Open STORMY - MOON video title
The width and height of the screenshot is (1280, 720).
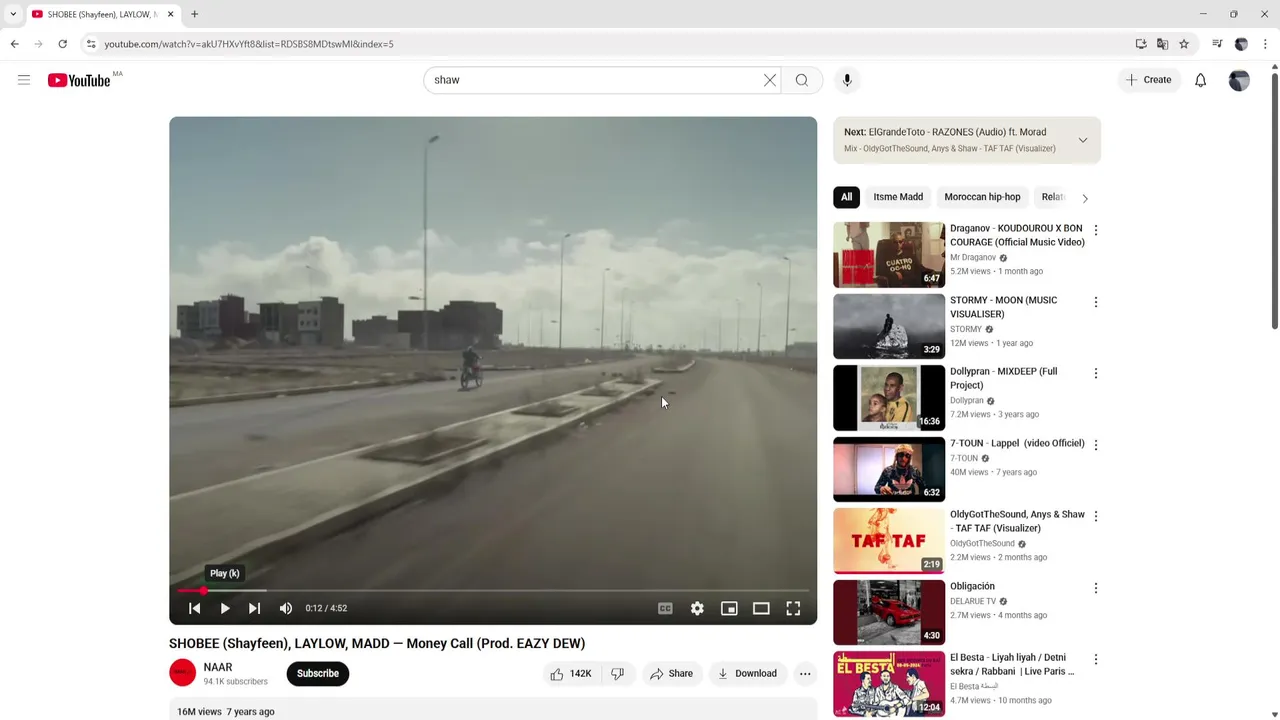click(1003, 307)
